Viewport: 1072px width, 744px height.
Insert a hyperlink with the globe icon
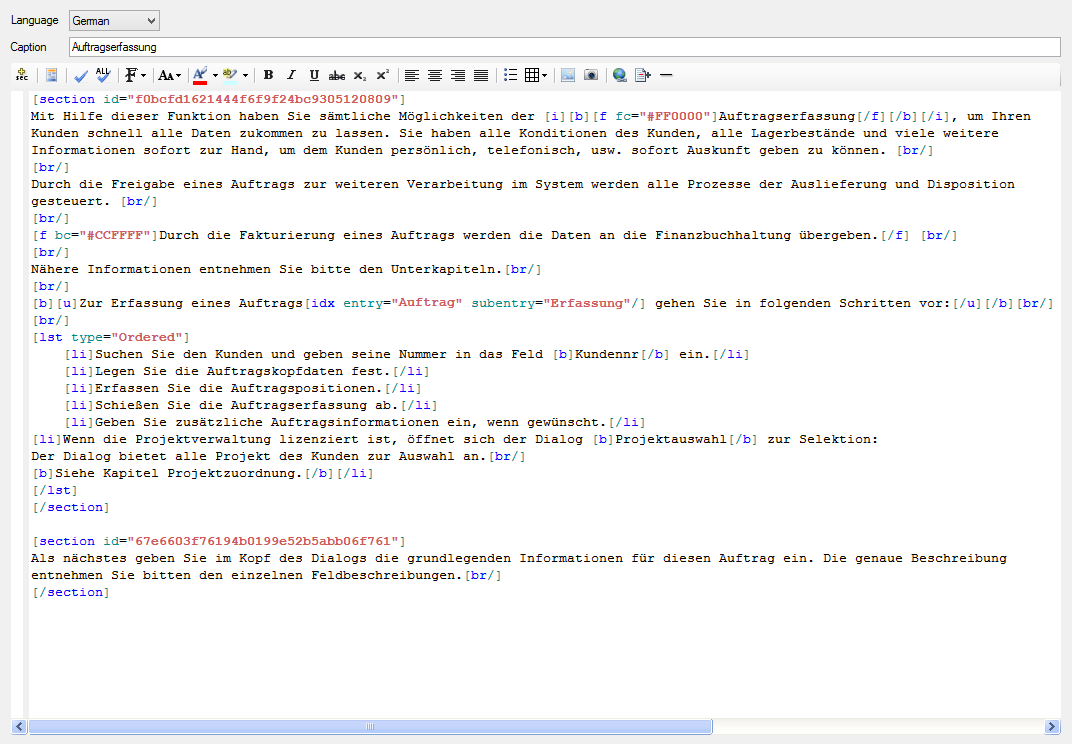point(619,75)
